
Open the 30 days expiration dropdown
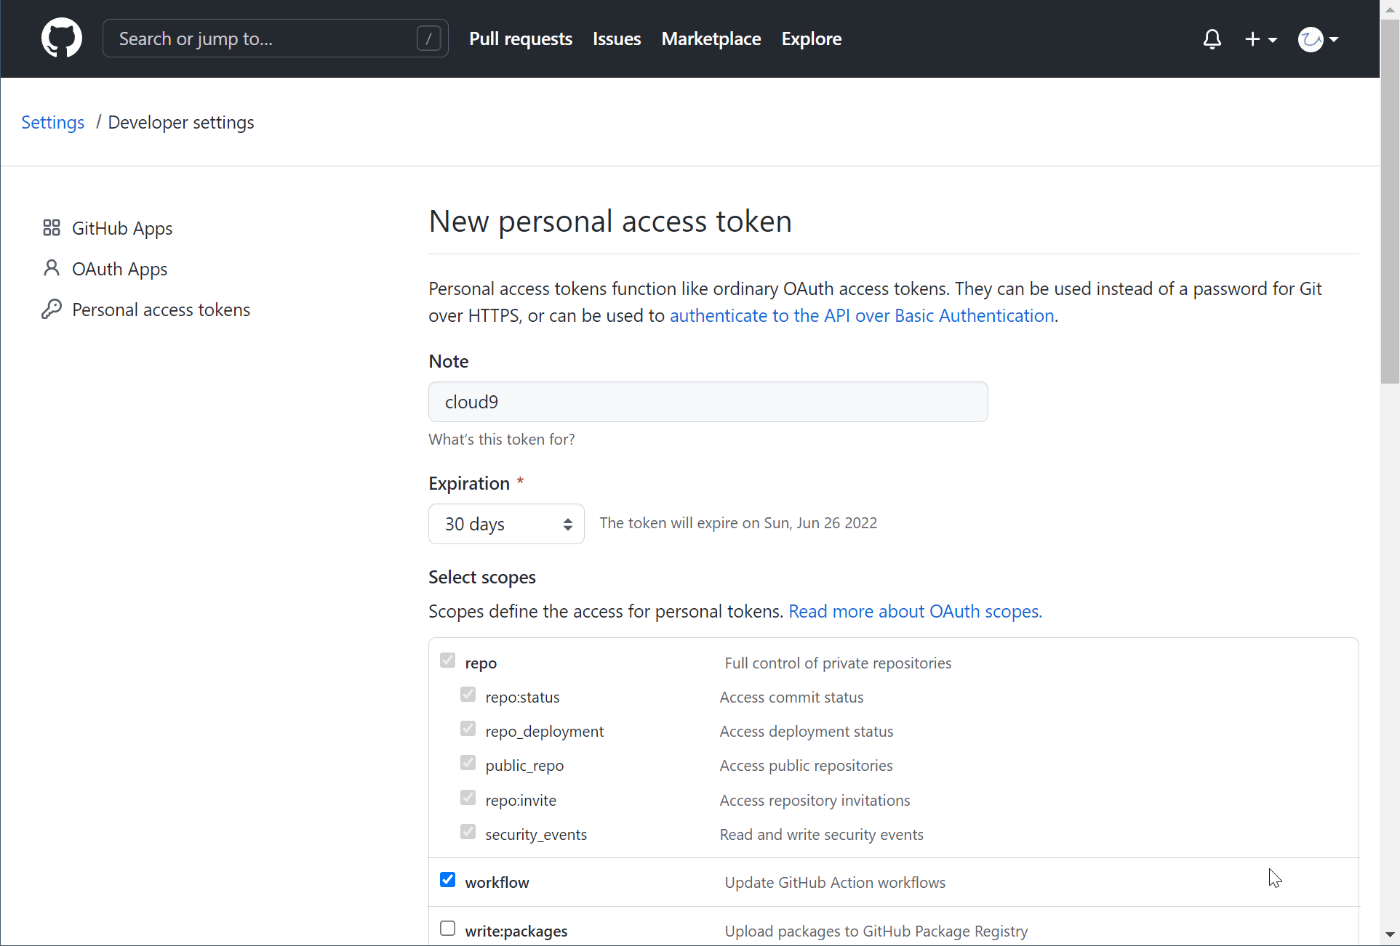(x=506, y=524)
